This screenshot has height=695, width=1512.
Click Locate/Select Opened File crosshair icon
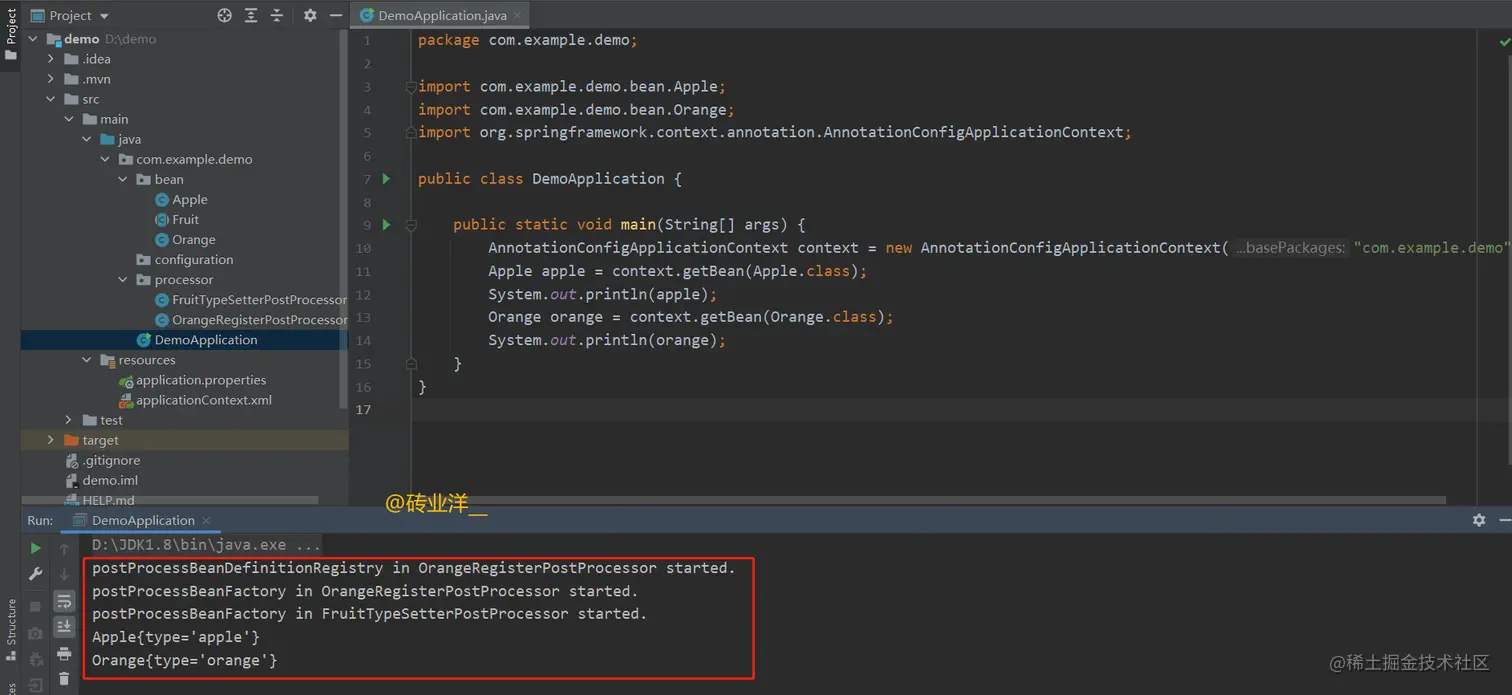click(x=224, y=15)
